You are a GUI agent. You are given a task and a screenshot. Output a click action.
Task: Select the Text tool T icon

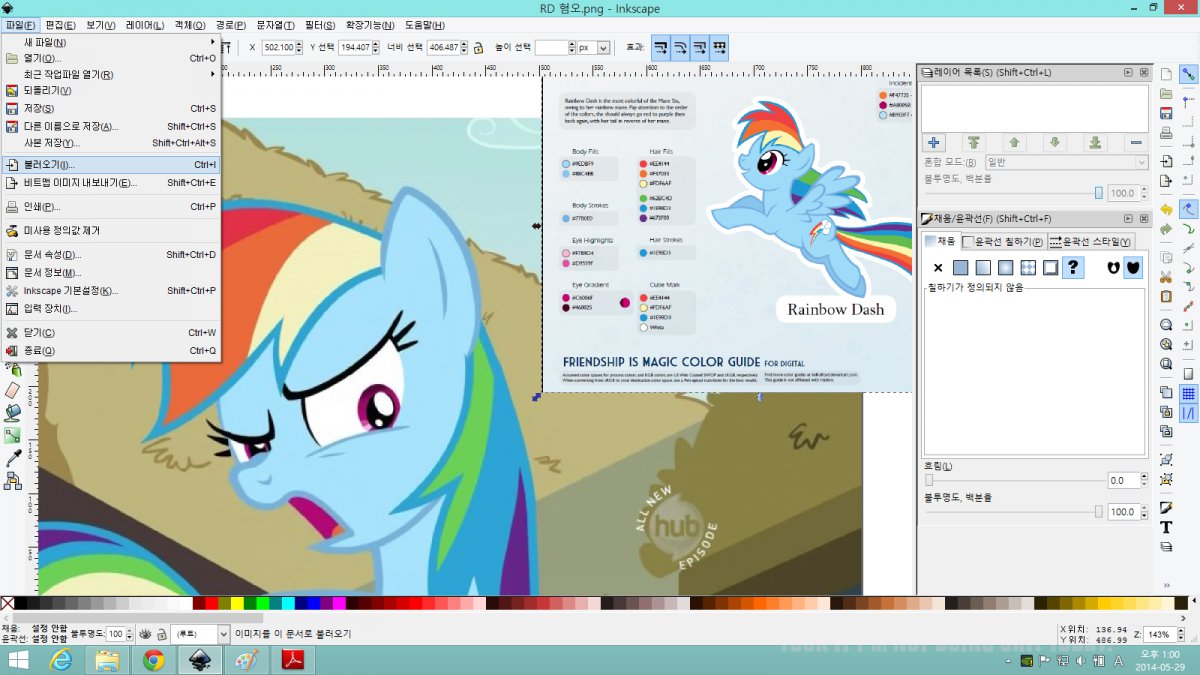pyautogui.click(x=1166, y=527)
